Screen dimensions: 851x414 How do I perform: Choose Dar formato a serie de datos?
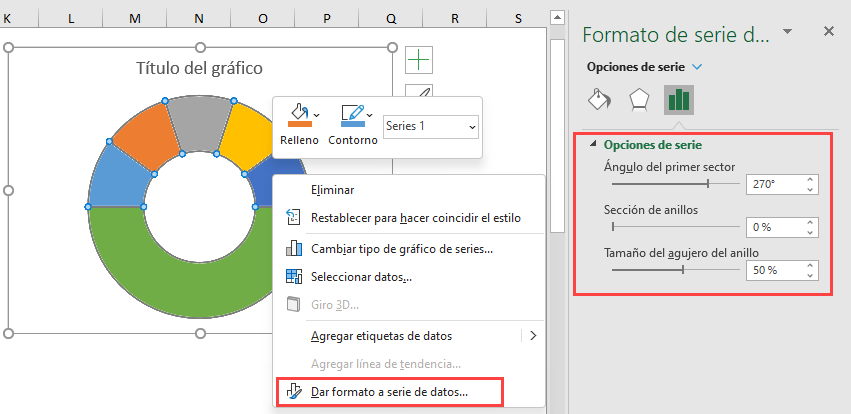point(389,392)
